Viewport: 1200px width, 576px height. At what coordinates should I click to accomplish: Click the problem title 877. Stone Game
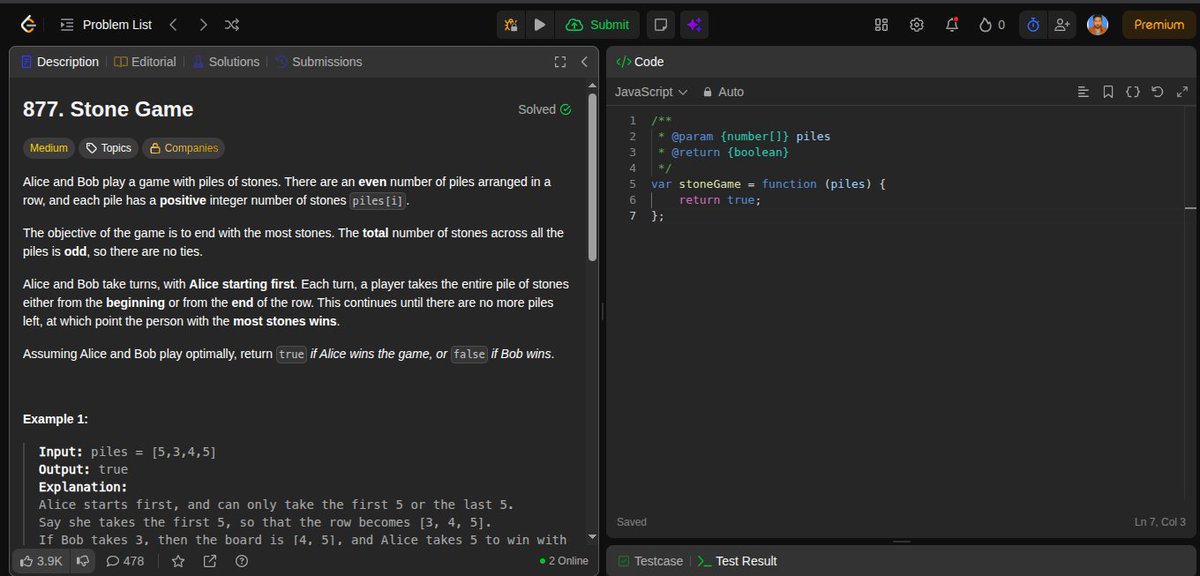(x=108, y=110)
